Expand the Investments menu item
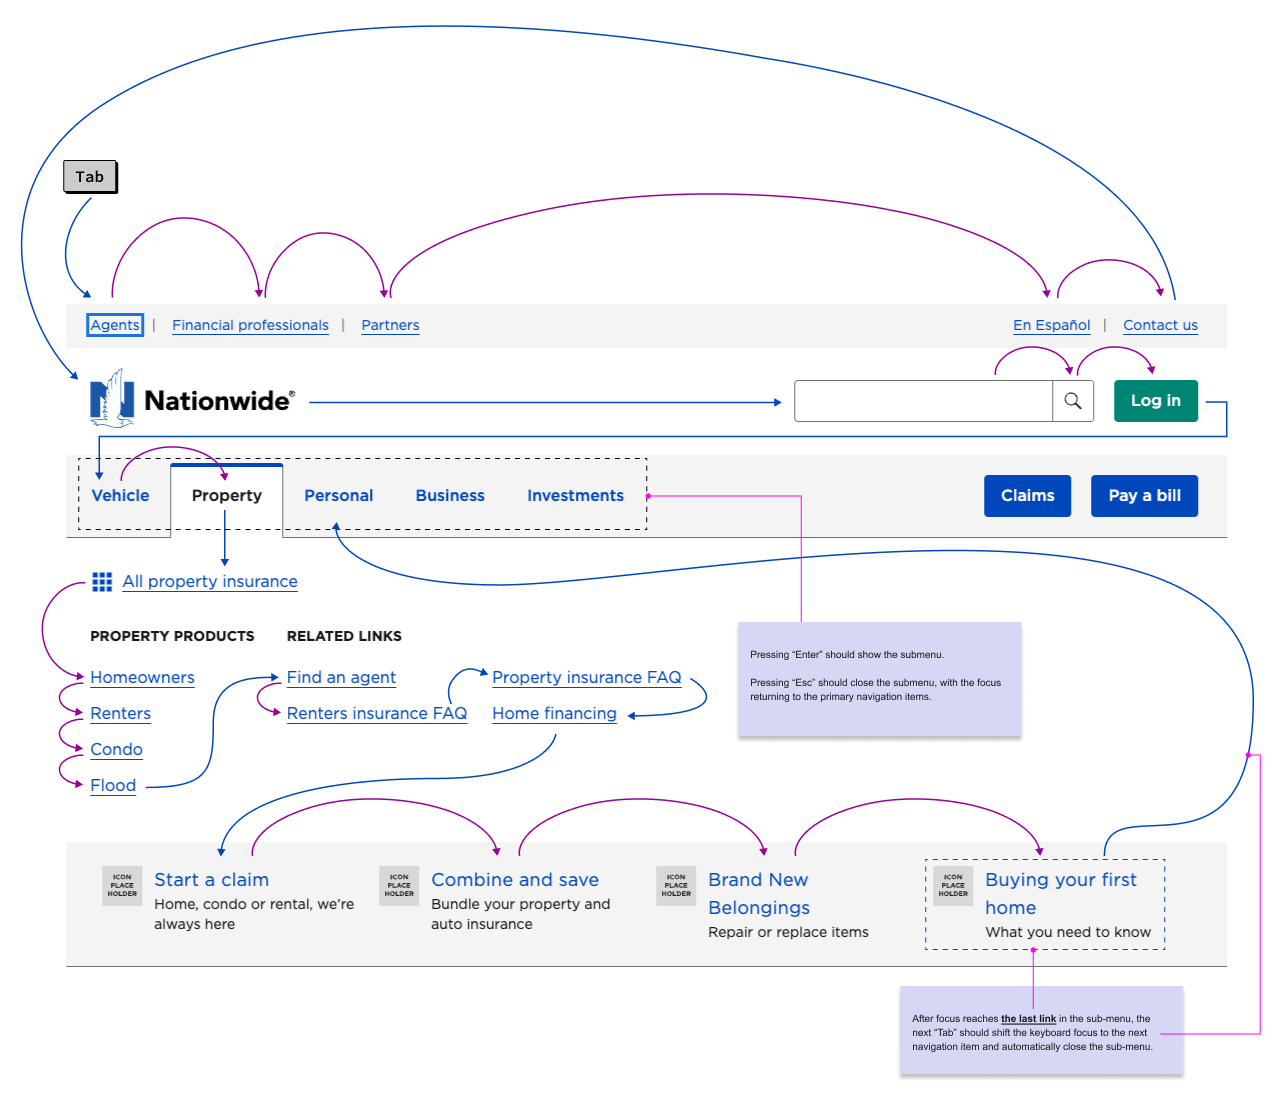The width and height of the screenshot is (1280, 1094). [x=575, y=496]
